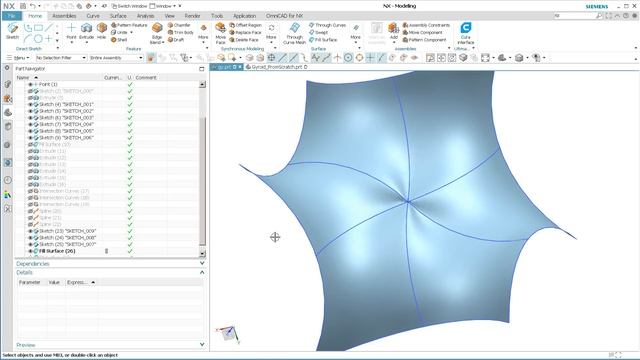Hide Sketch (7) "SKETCH_004"
Screen dimensions: 640x360
click(30, 124)
